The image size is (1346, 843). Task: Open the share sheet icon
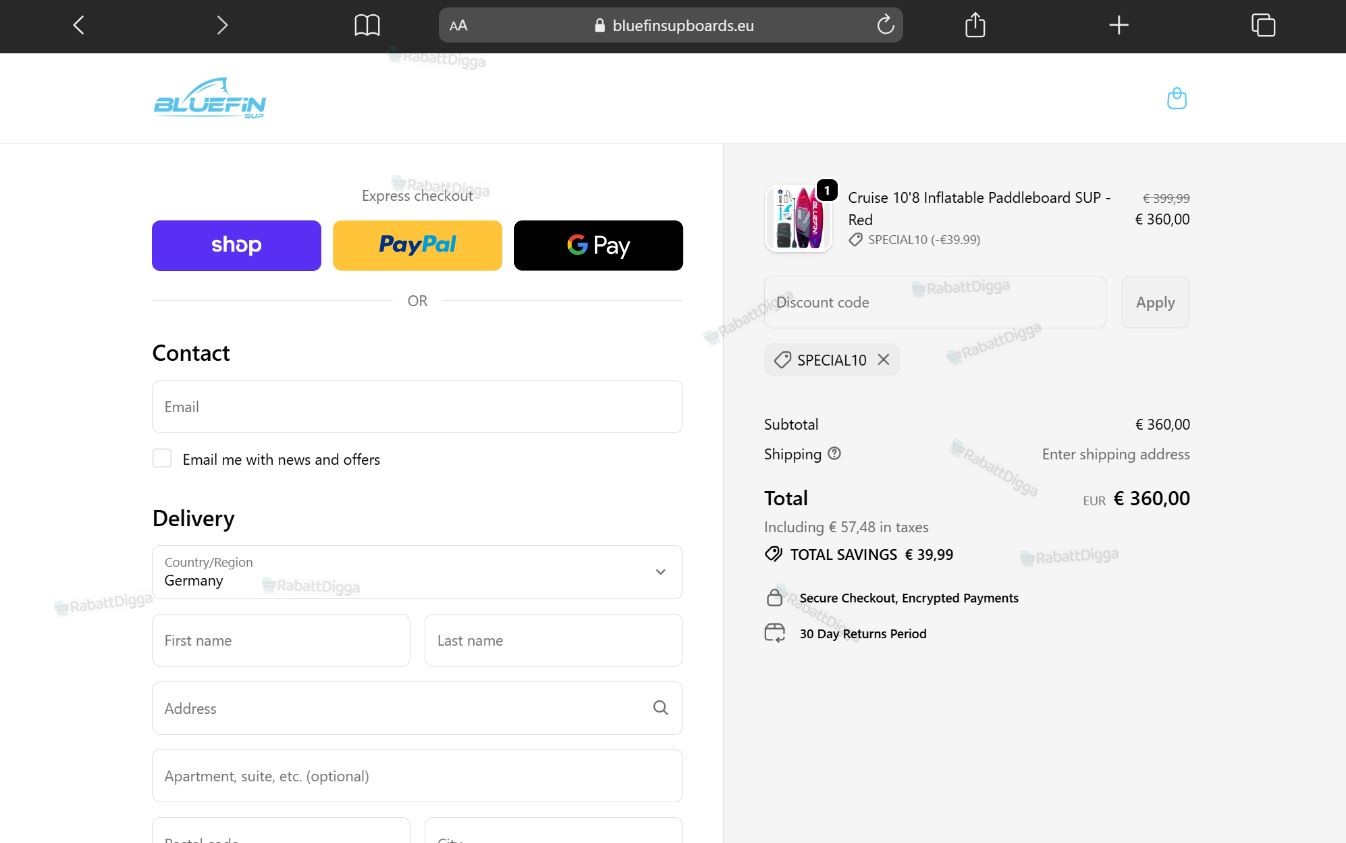pyautogui.click(x=975, y=25)
